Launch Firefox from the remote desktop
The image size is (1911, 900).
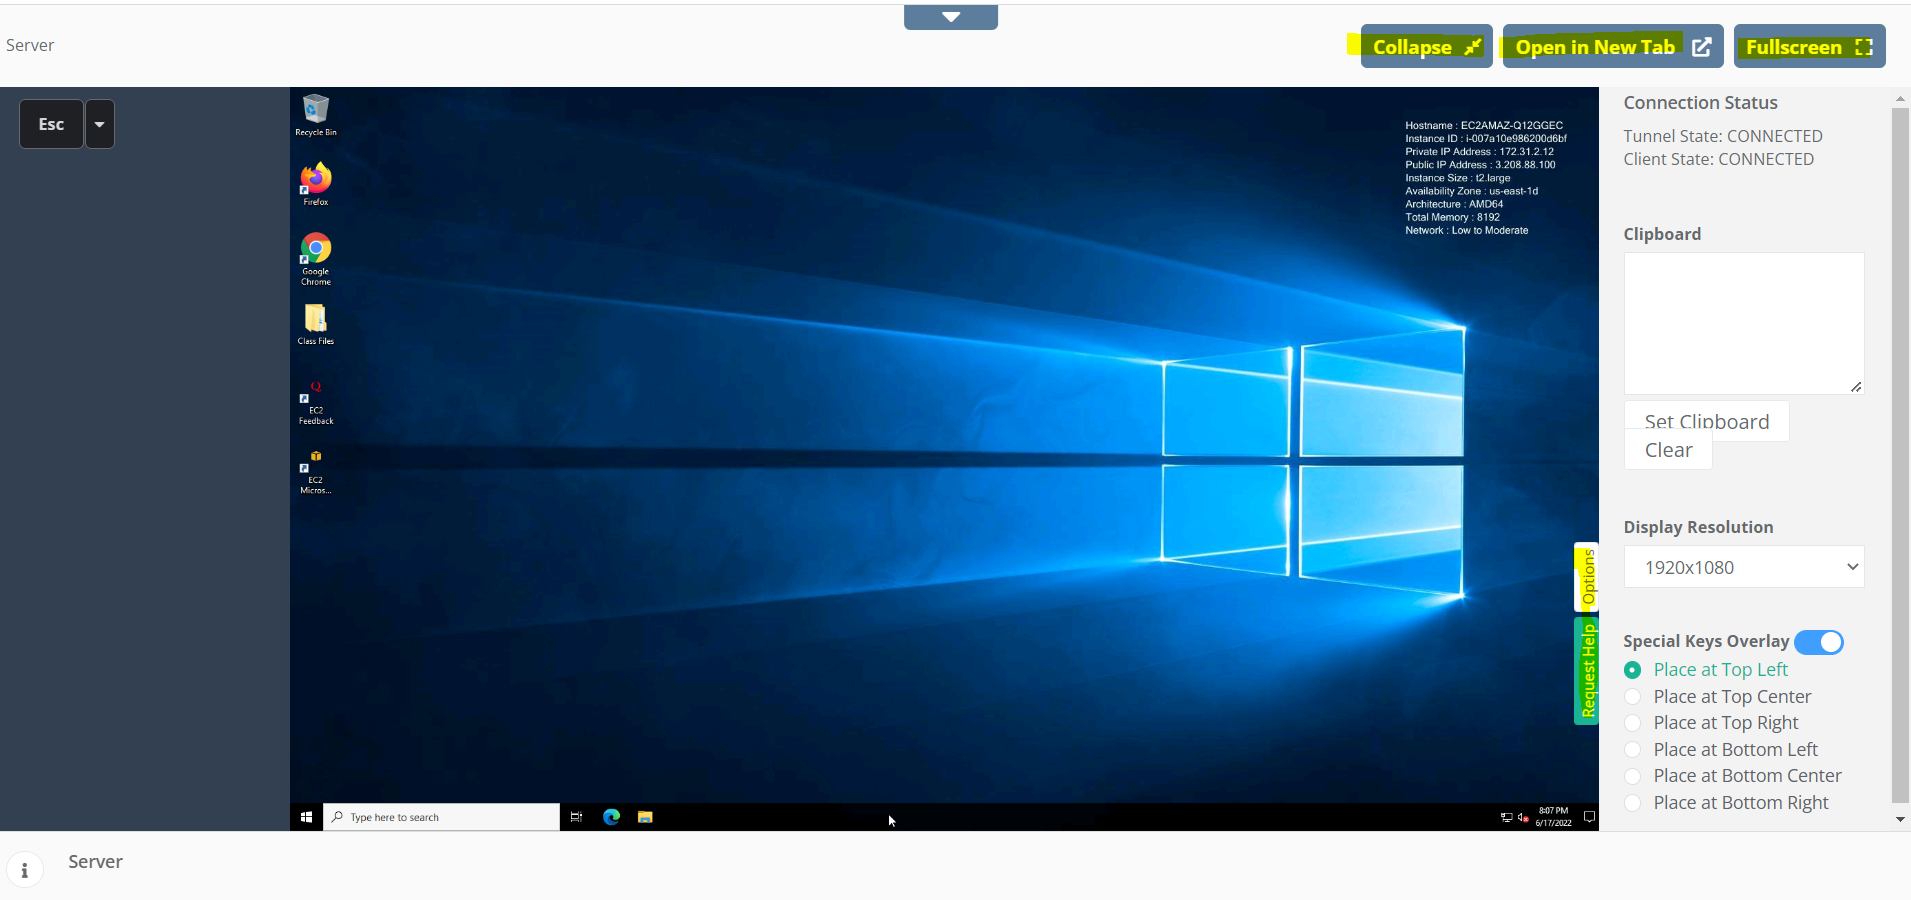[x=316, y=184]
